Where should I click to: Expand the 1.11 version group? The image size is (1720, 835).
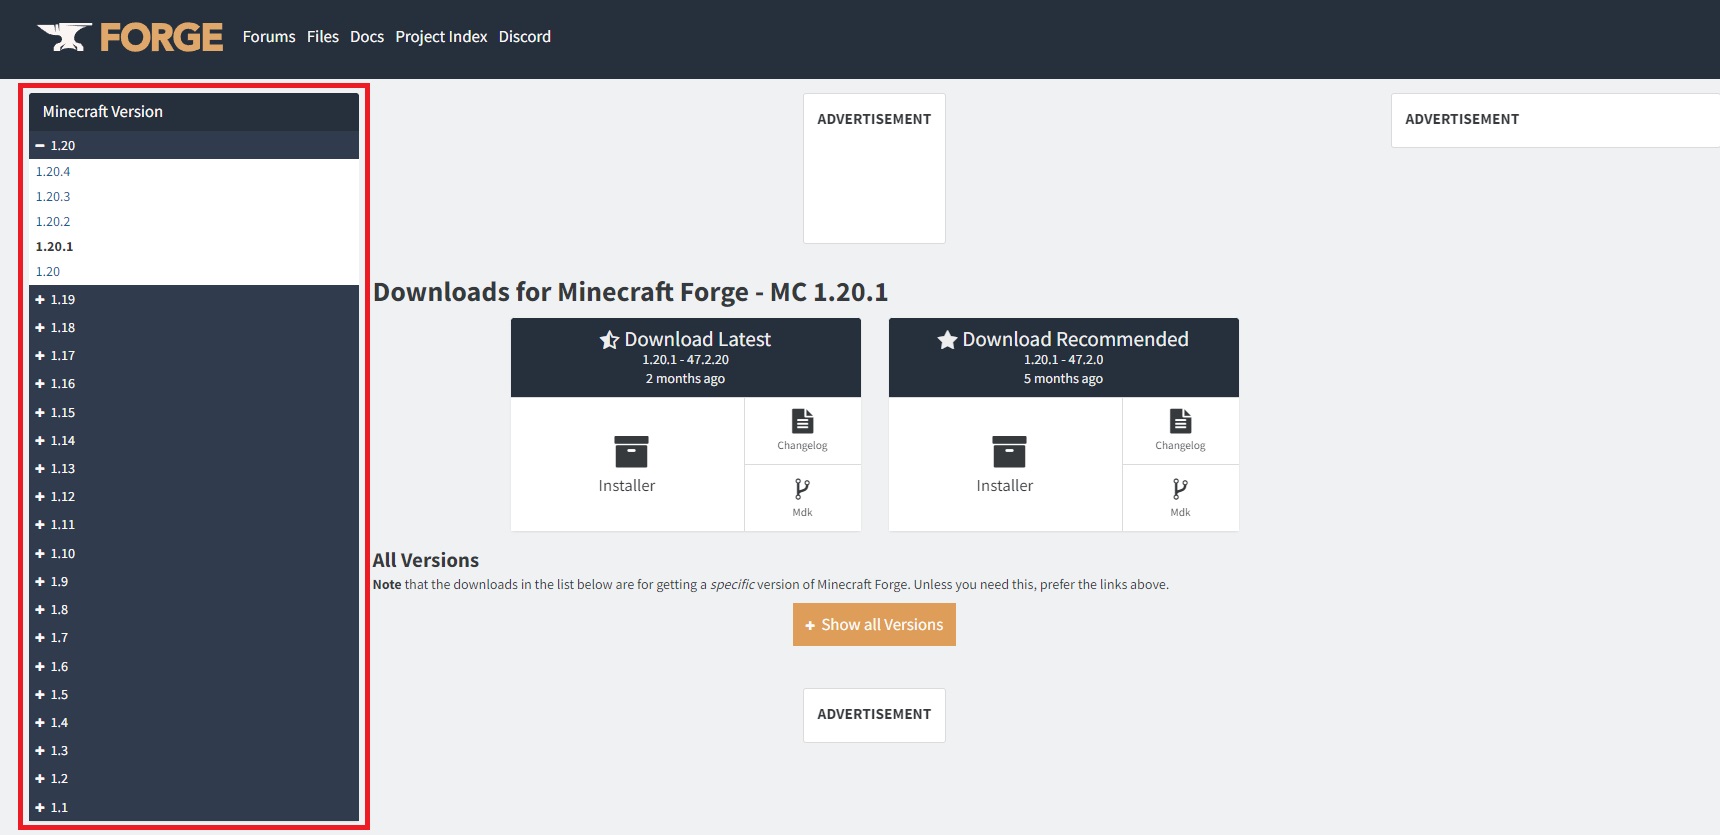194,524
